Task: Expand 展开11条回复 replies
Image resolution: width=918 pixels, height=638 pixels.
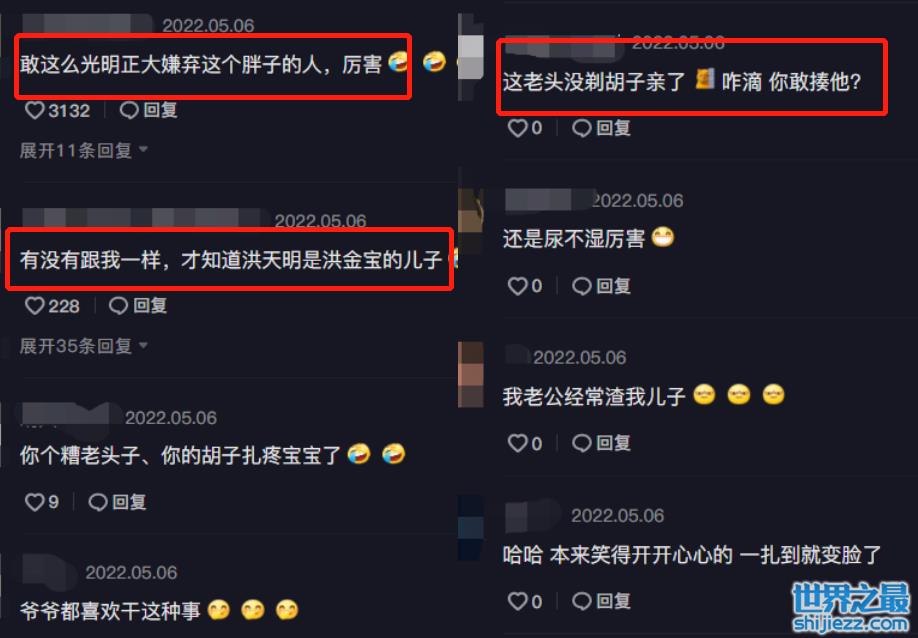Action: [83, 150]
